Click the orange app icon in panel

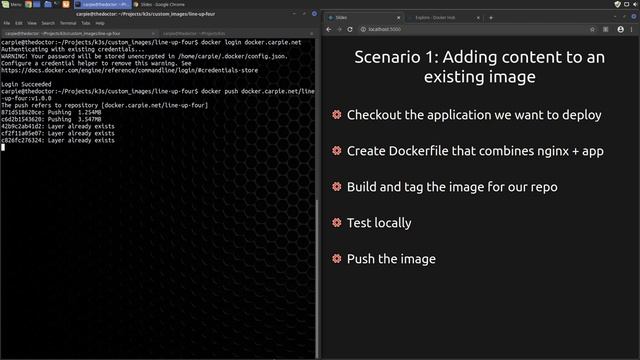(66, 4)
